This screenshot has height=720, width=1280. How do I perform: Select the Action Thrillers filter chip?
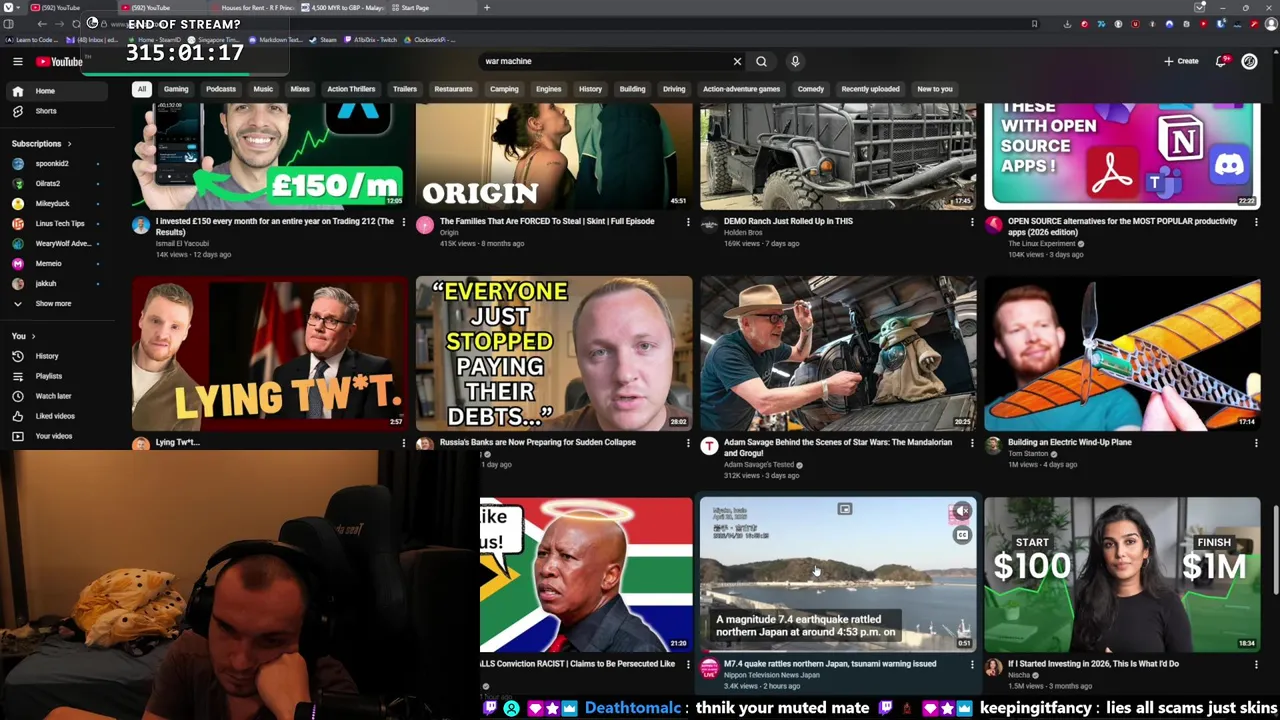point(351,89)
